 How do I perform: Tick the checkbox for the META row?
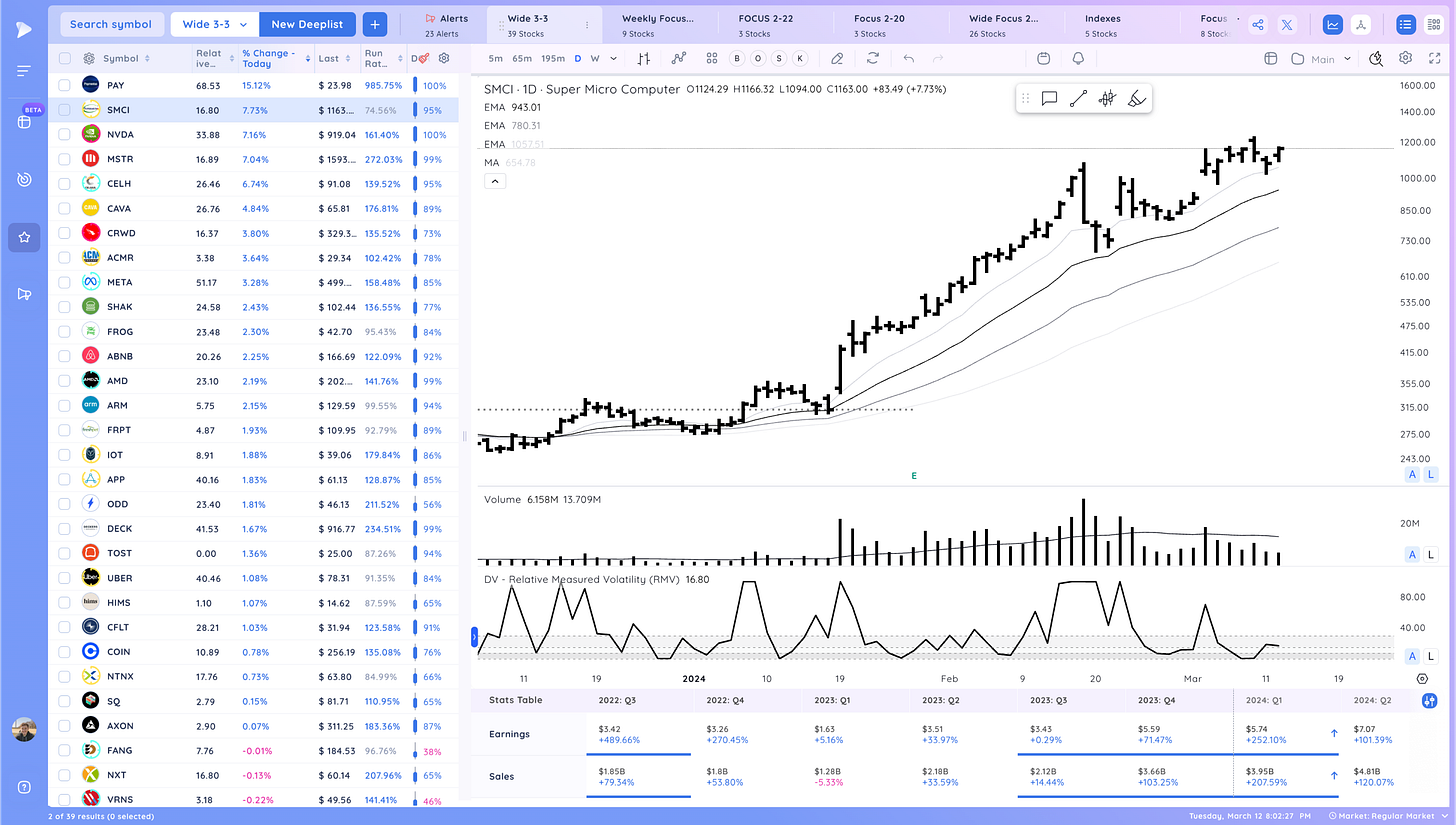[x=65, y=282]
